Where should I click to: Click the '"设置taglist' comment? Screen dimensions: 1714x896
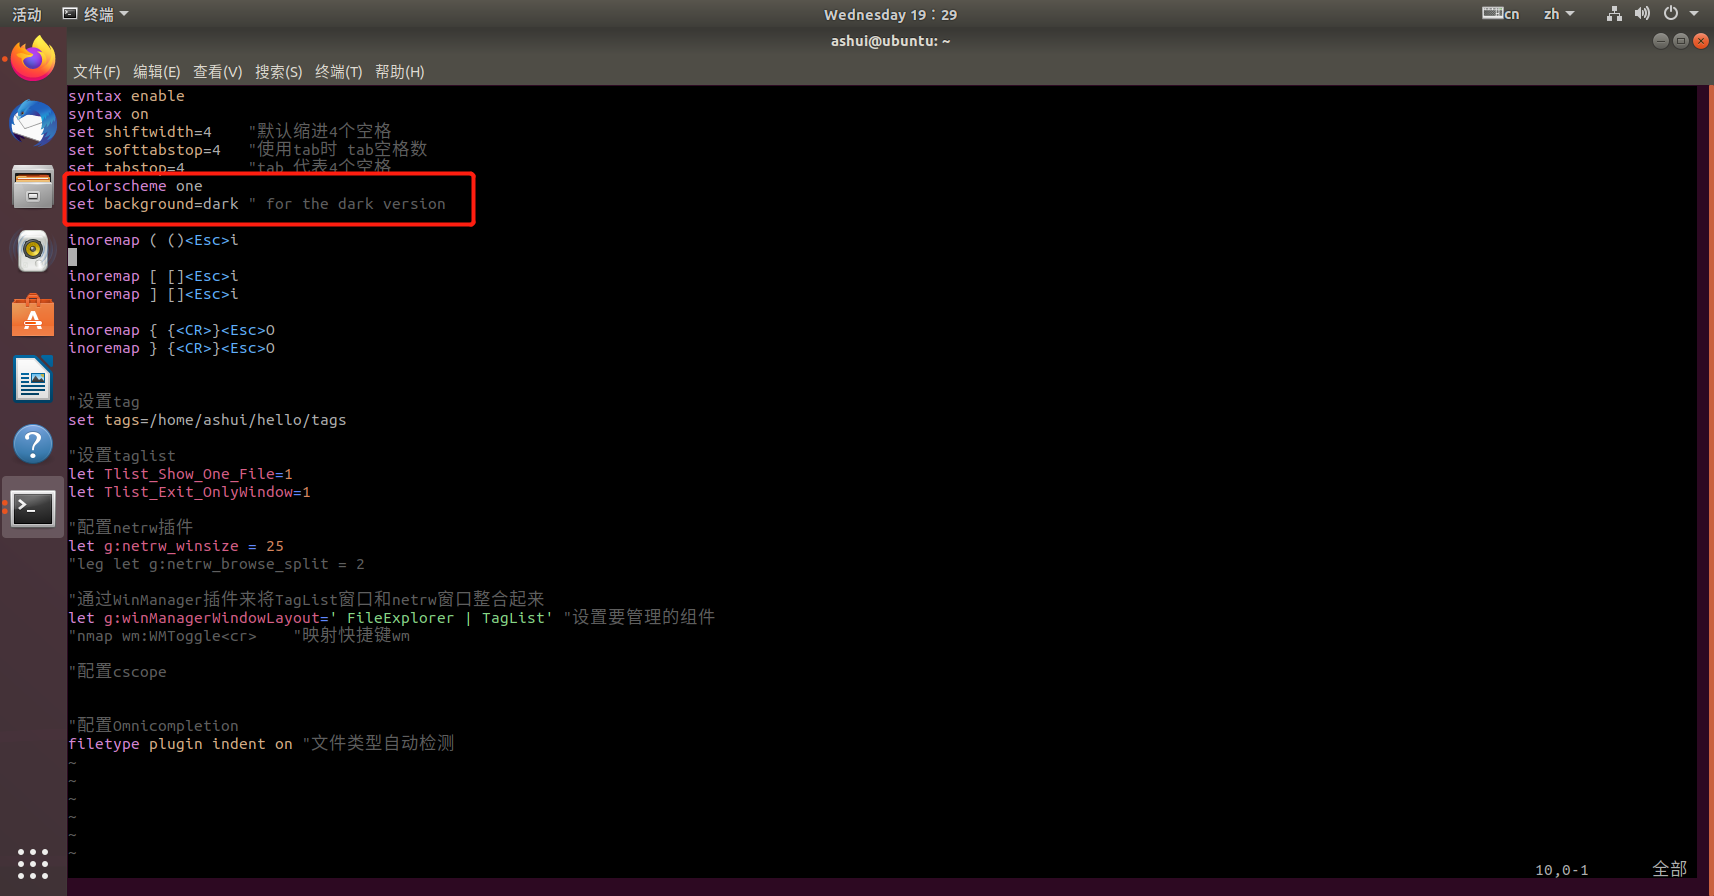(x=122, y=456)
